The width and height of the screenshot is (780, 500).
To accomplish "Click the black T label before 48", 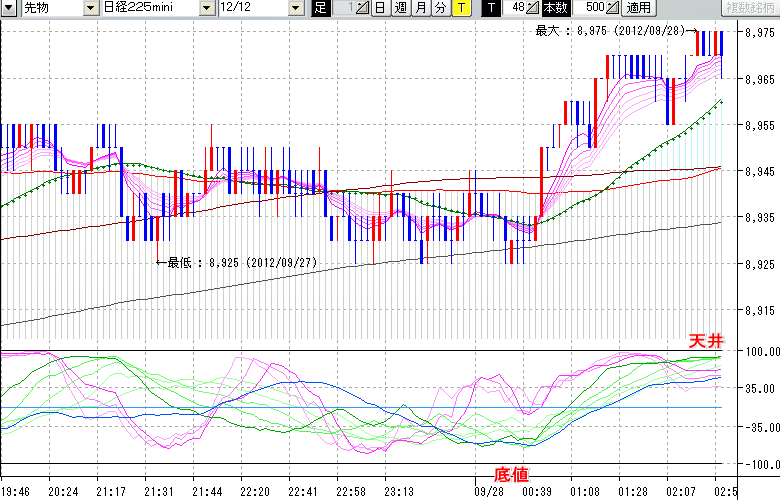I will tap(490, 8).
